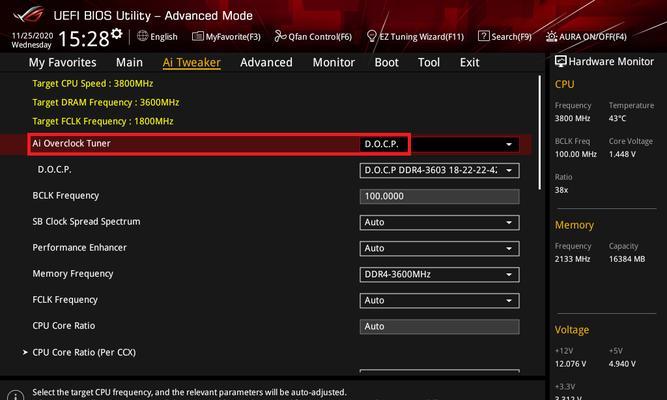The image size is (667, 400).
Task: Click the Search question mark icon
Action: (x=484, y=36)
